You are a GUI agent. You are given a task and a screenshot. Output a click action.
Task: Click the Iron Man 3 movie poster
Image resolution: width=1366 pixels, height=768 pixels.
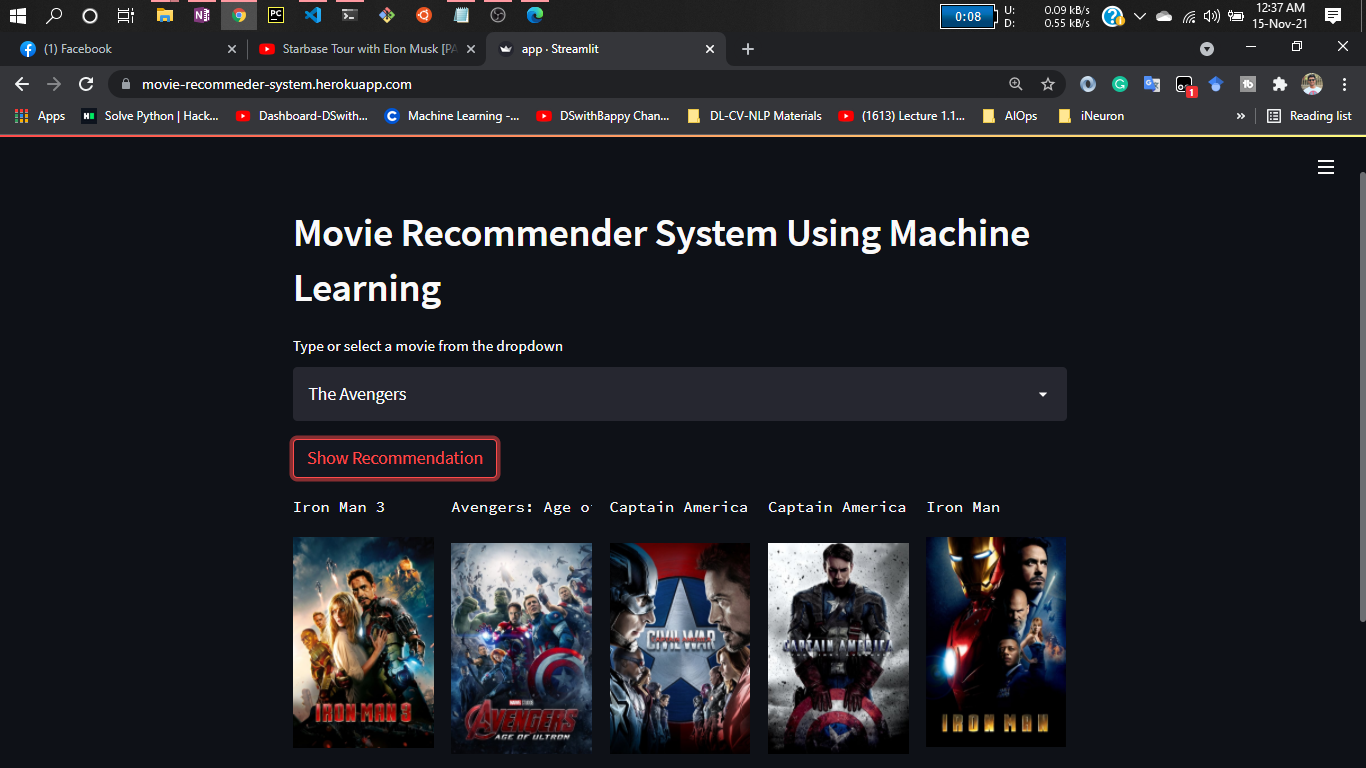(363, 642)
